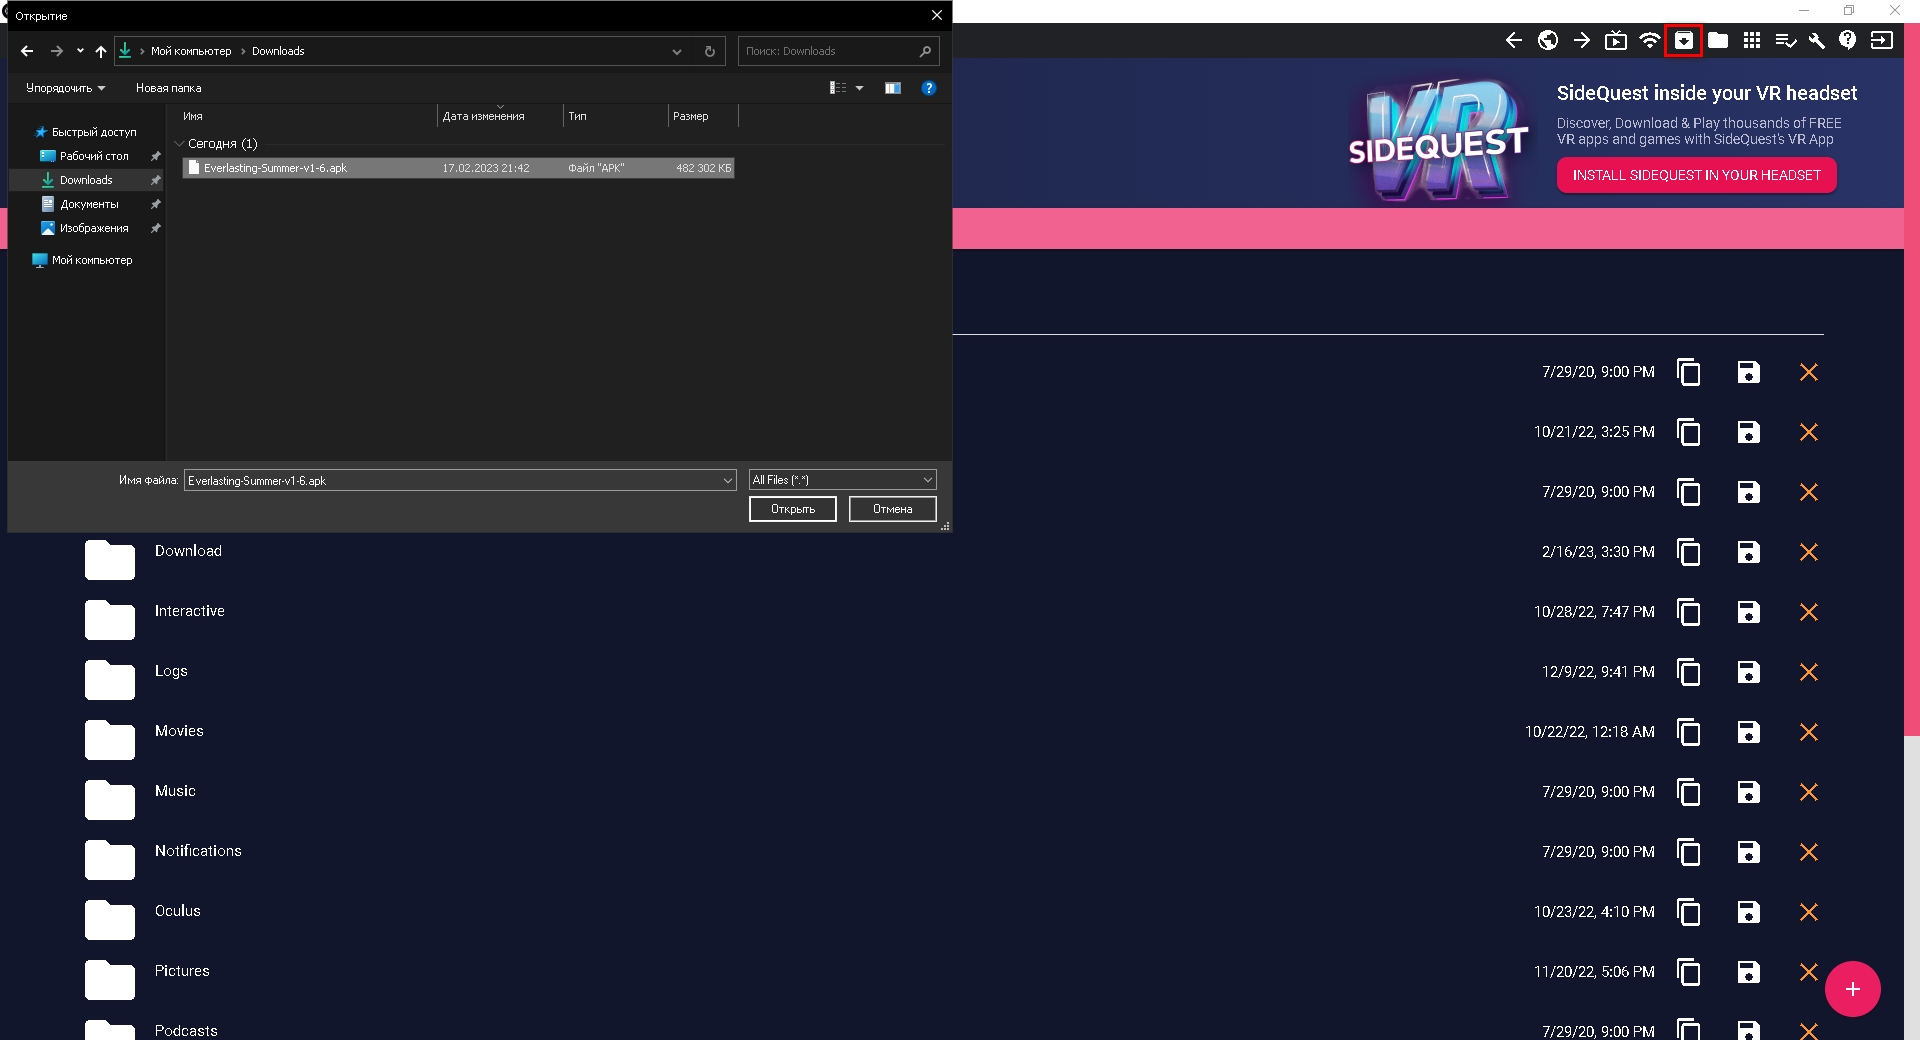Click the wireless ADB Wi-Fi icon
This screenshot has width=1920, height=1040.
1650,40
